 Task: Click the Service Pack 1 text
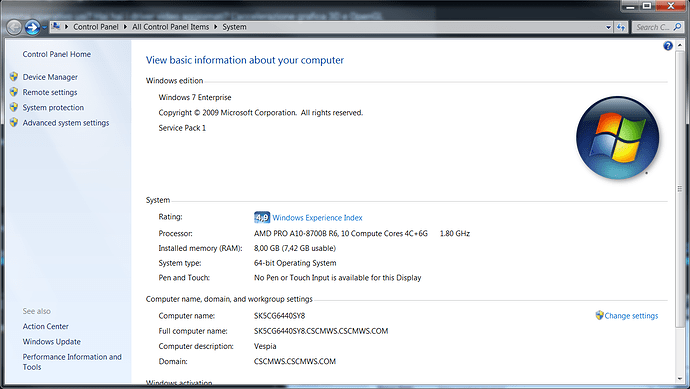click(x=182, y=128)
